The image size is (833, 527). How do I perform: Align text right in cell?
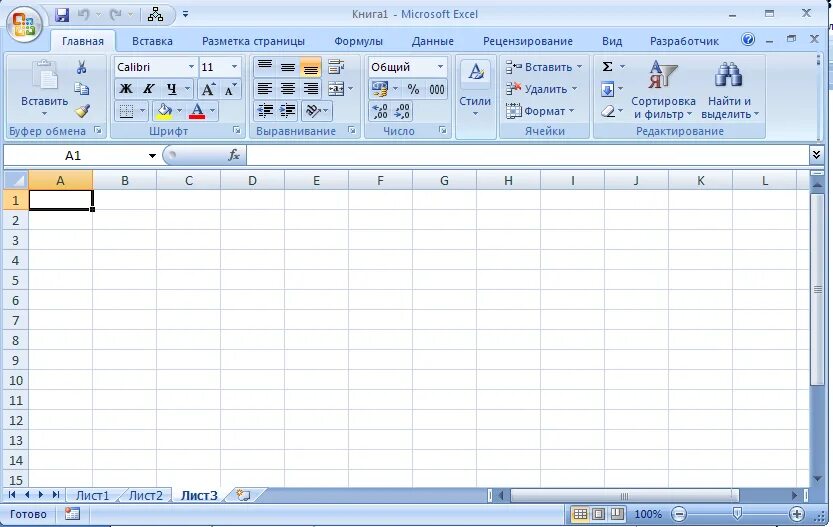310,89
